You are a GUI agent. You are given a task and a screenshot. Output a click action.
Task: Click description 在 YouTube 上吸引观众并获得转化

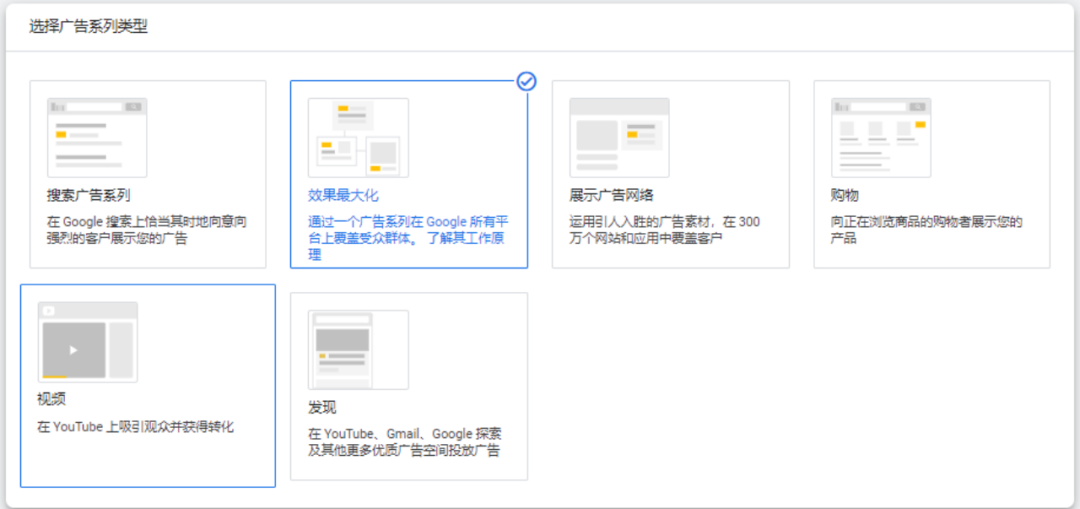135,427
